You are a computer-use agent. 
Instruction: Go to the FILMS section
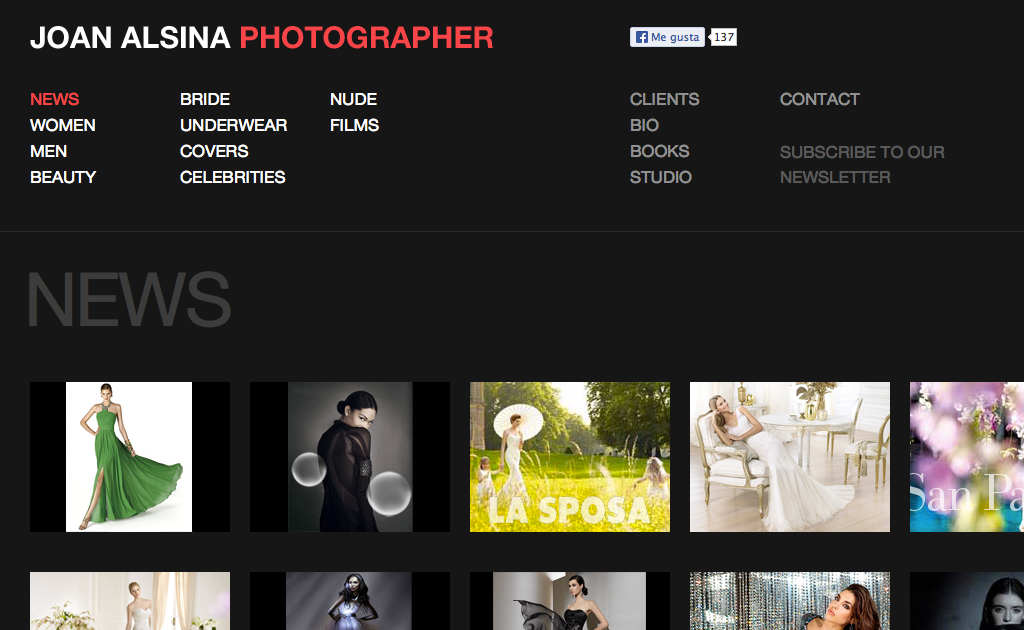point(355,125)
